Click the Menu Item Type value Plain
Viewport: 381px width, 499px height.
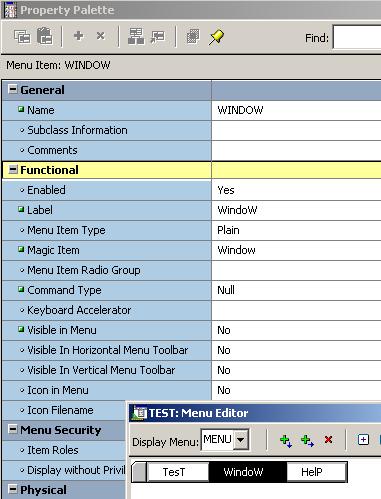[228, 230]
